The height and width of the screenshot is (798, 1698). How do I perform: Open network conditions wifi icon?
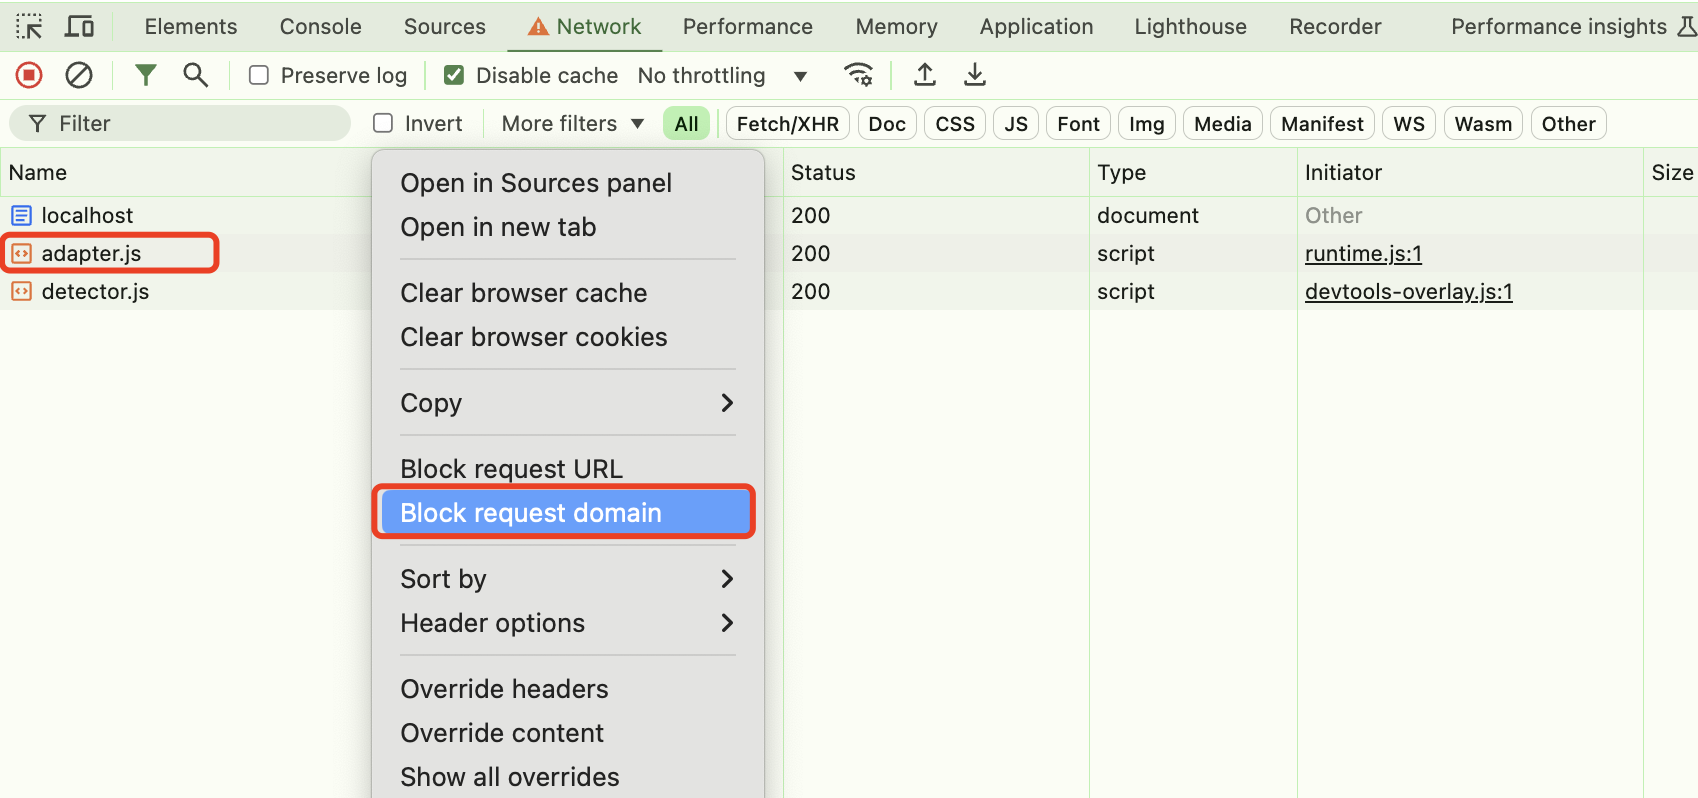(x=859, y=75)
